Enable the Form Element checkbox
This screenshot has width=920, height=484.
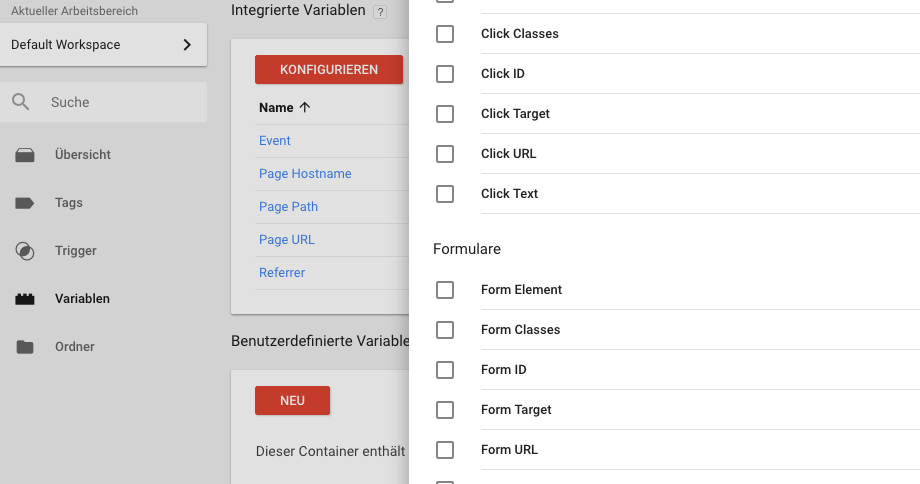pyautogui.click(x=445, y=290)
